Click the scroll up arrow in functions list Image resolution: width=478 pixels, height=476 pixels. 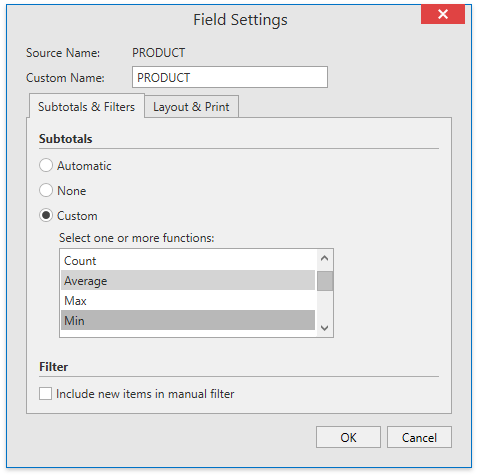pos(324,259)
